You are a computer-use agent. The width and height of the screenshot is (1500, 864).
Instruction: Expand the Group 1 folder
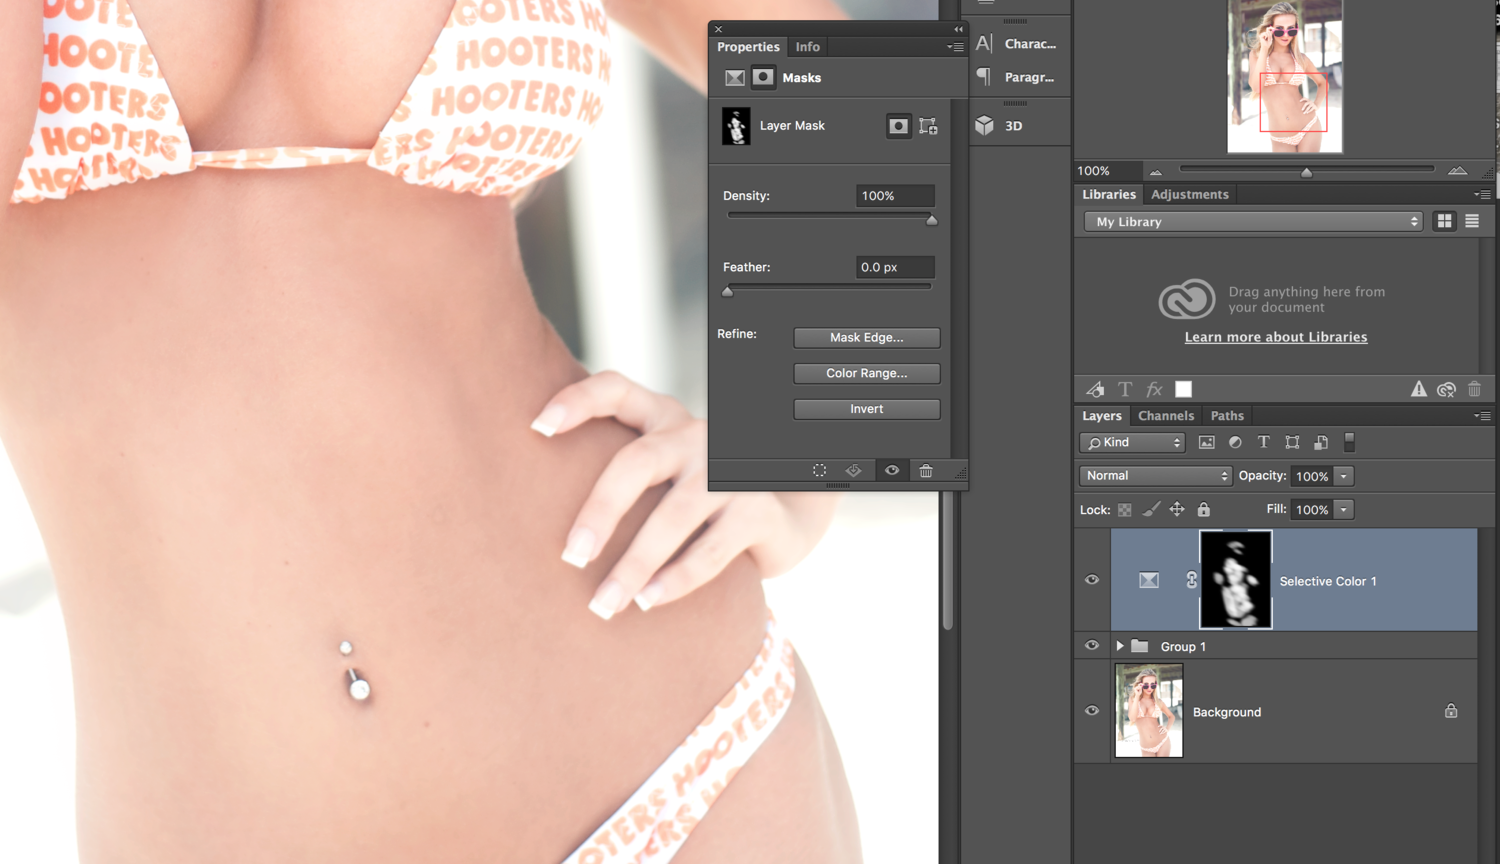1119,646
